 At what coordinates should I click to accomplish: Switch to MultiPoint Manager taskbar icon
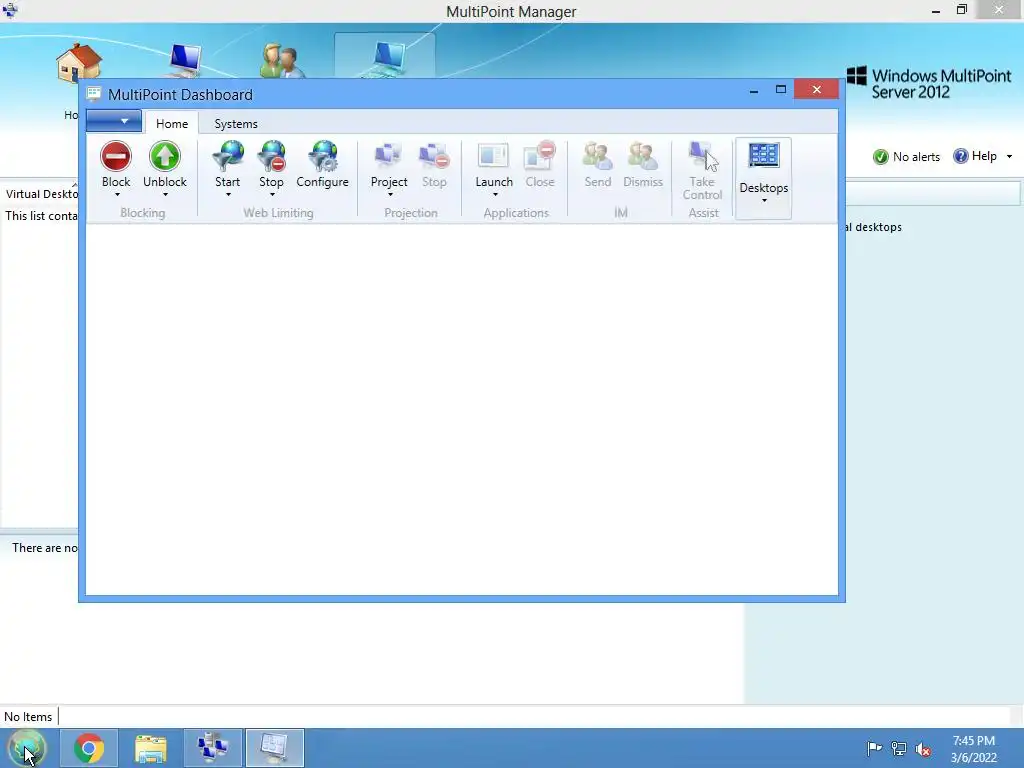tap(213, 748)
